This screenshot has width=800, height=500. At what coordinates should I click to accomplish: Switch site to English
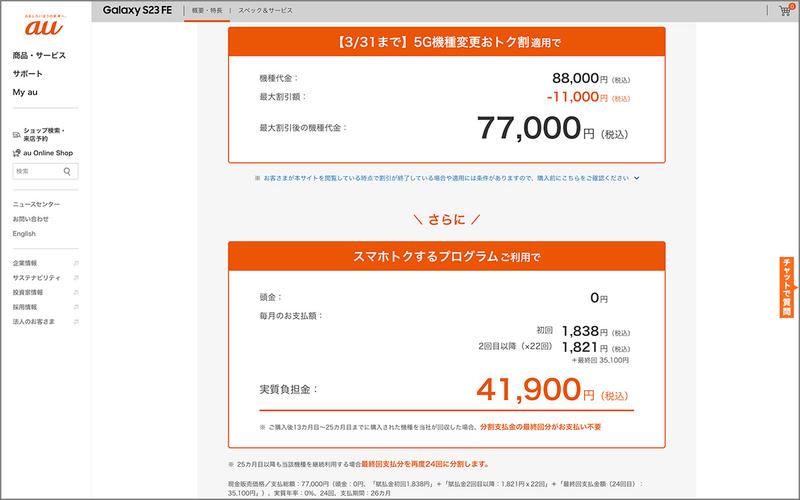(x=24, y=234)
